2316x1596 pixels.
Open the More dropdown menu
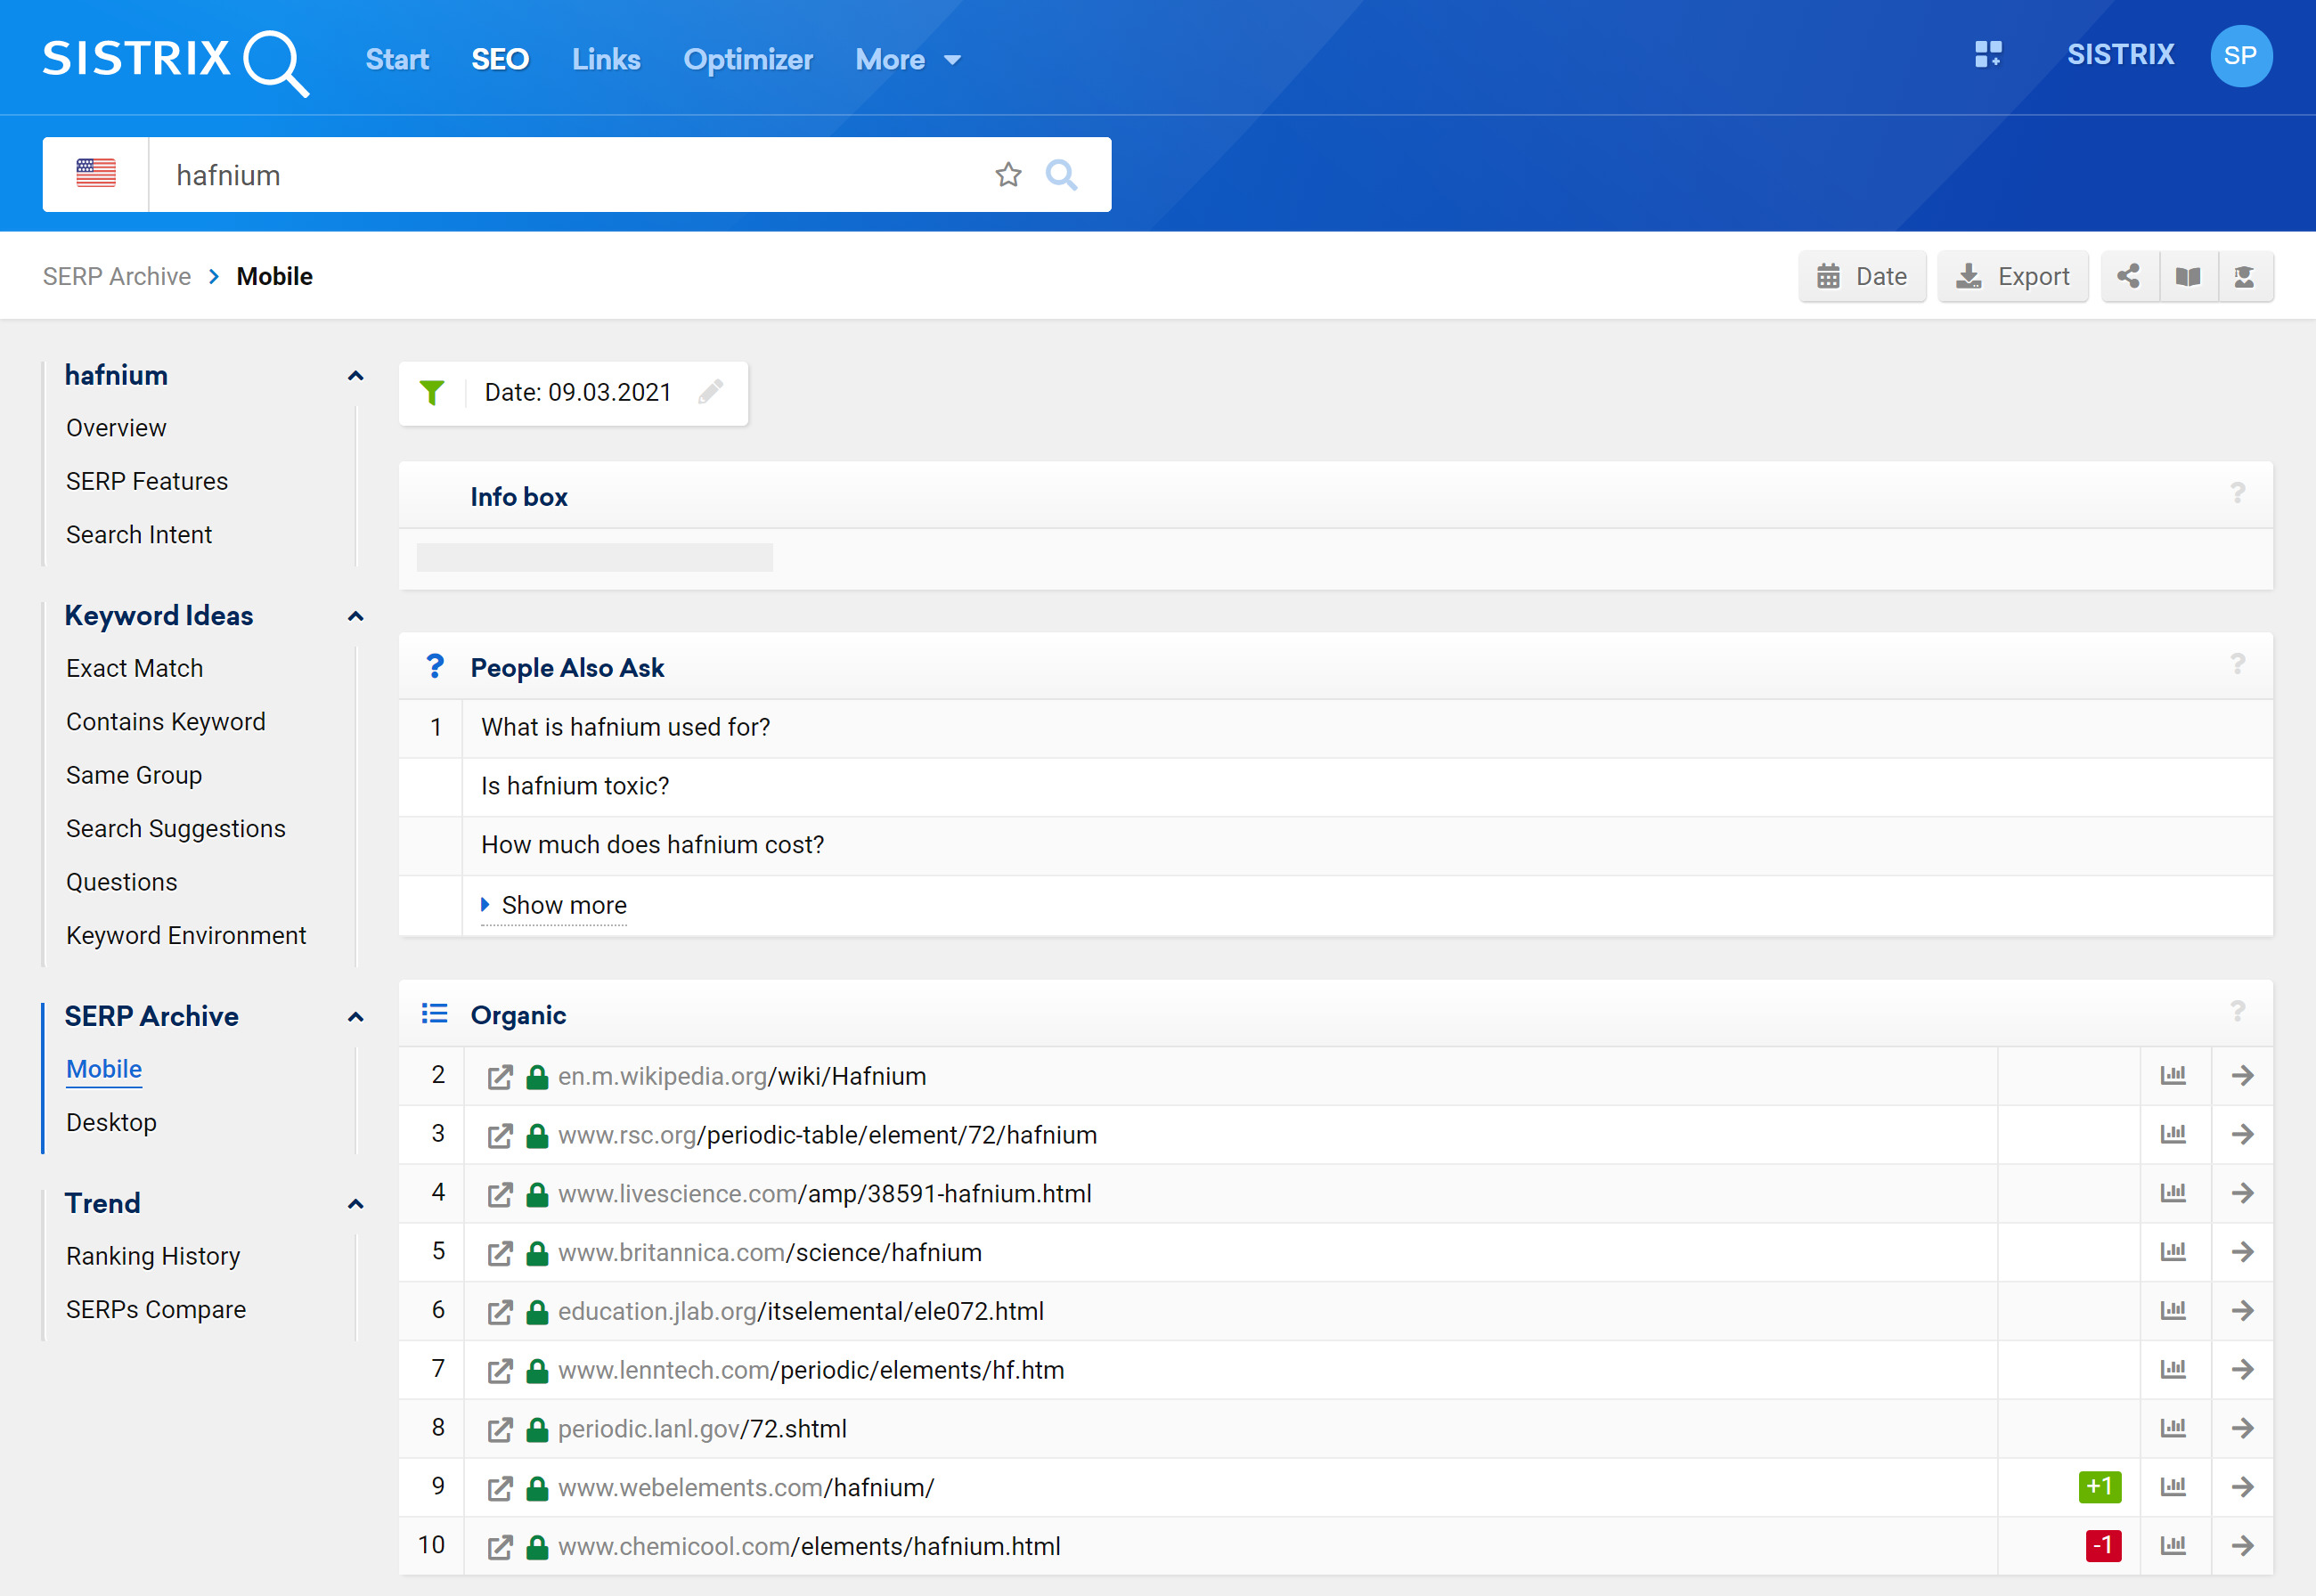[908, 60]
